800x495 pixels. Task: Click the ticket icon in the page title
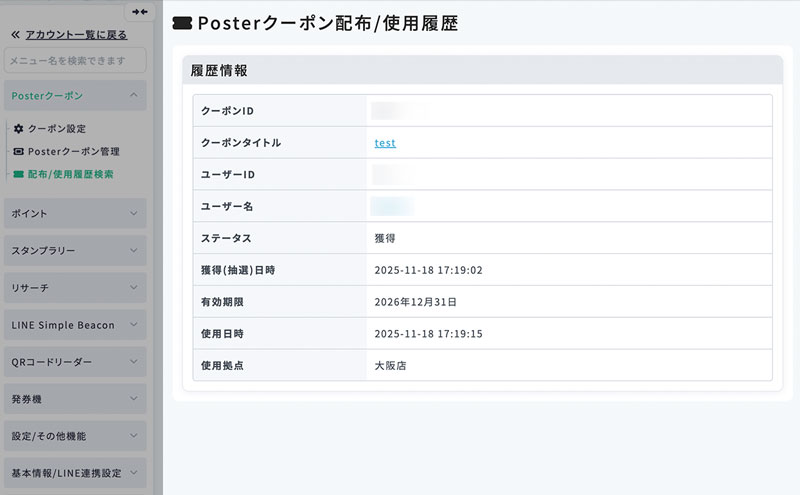point(182,21)
